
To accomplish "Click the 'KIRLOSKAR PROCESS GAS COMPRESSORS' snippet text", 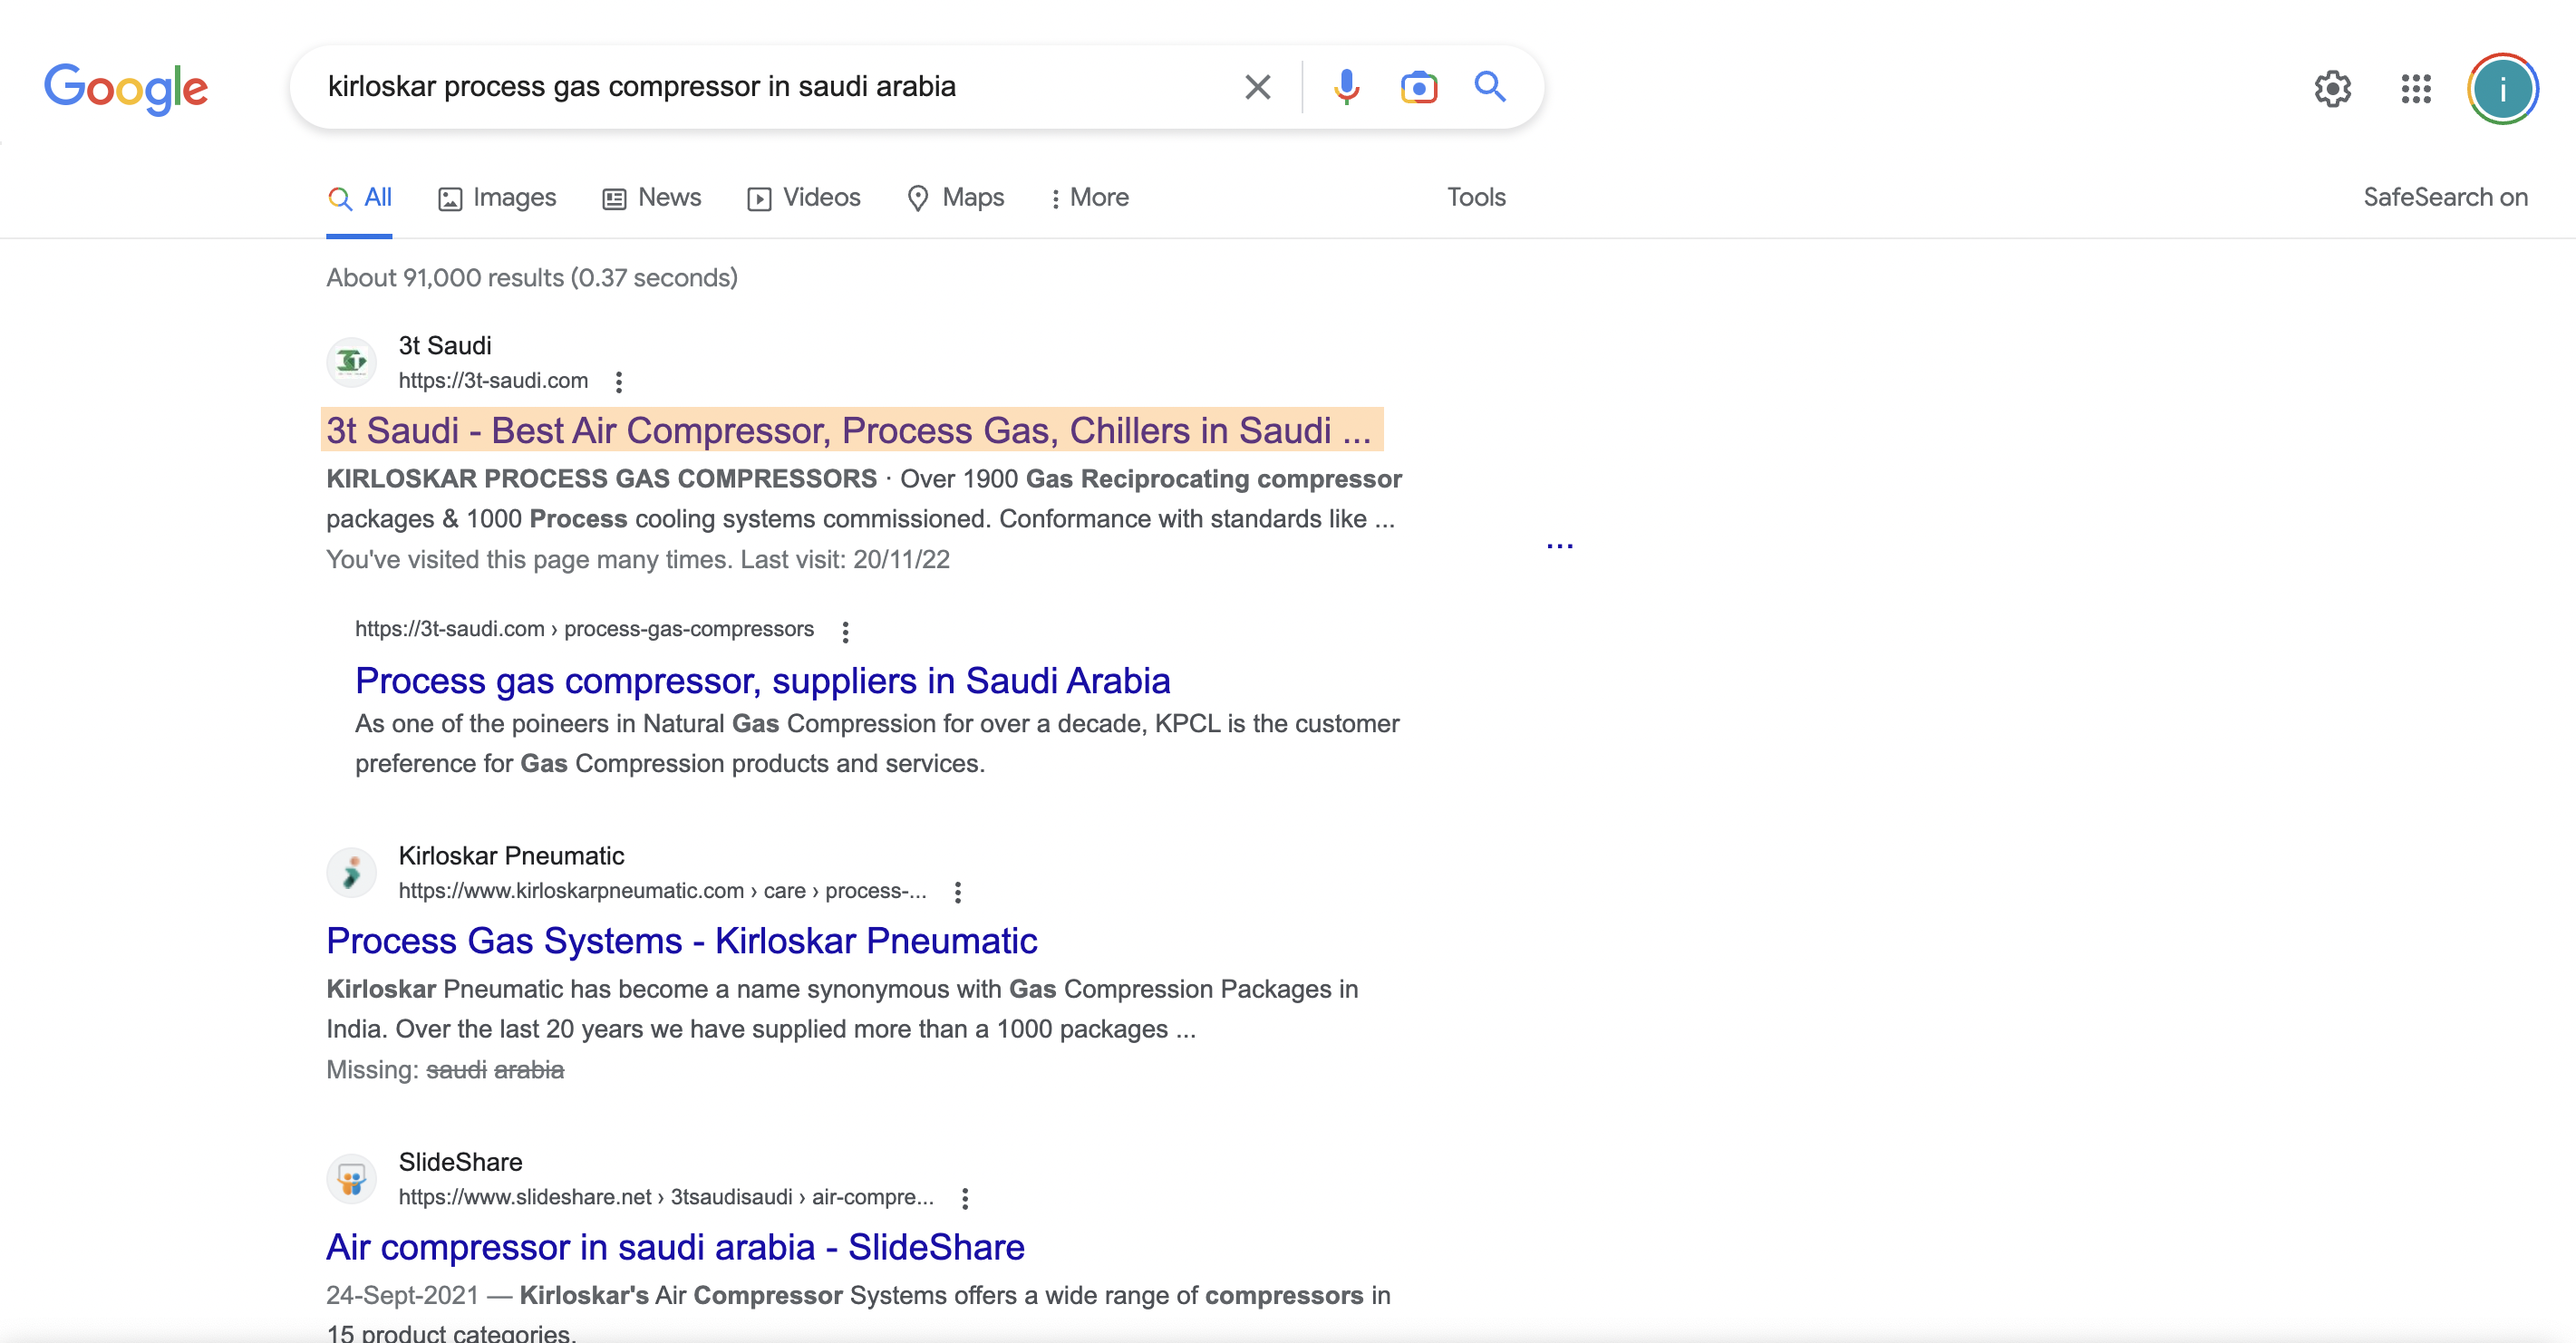I will tap(601, 479).
